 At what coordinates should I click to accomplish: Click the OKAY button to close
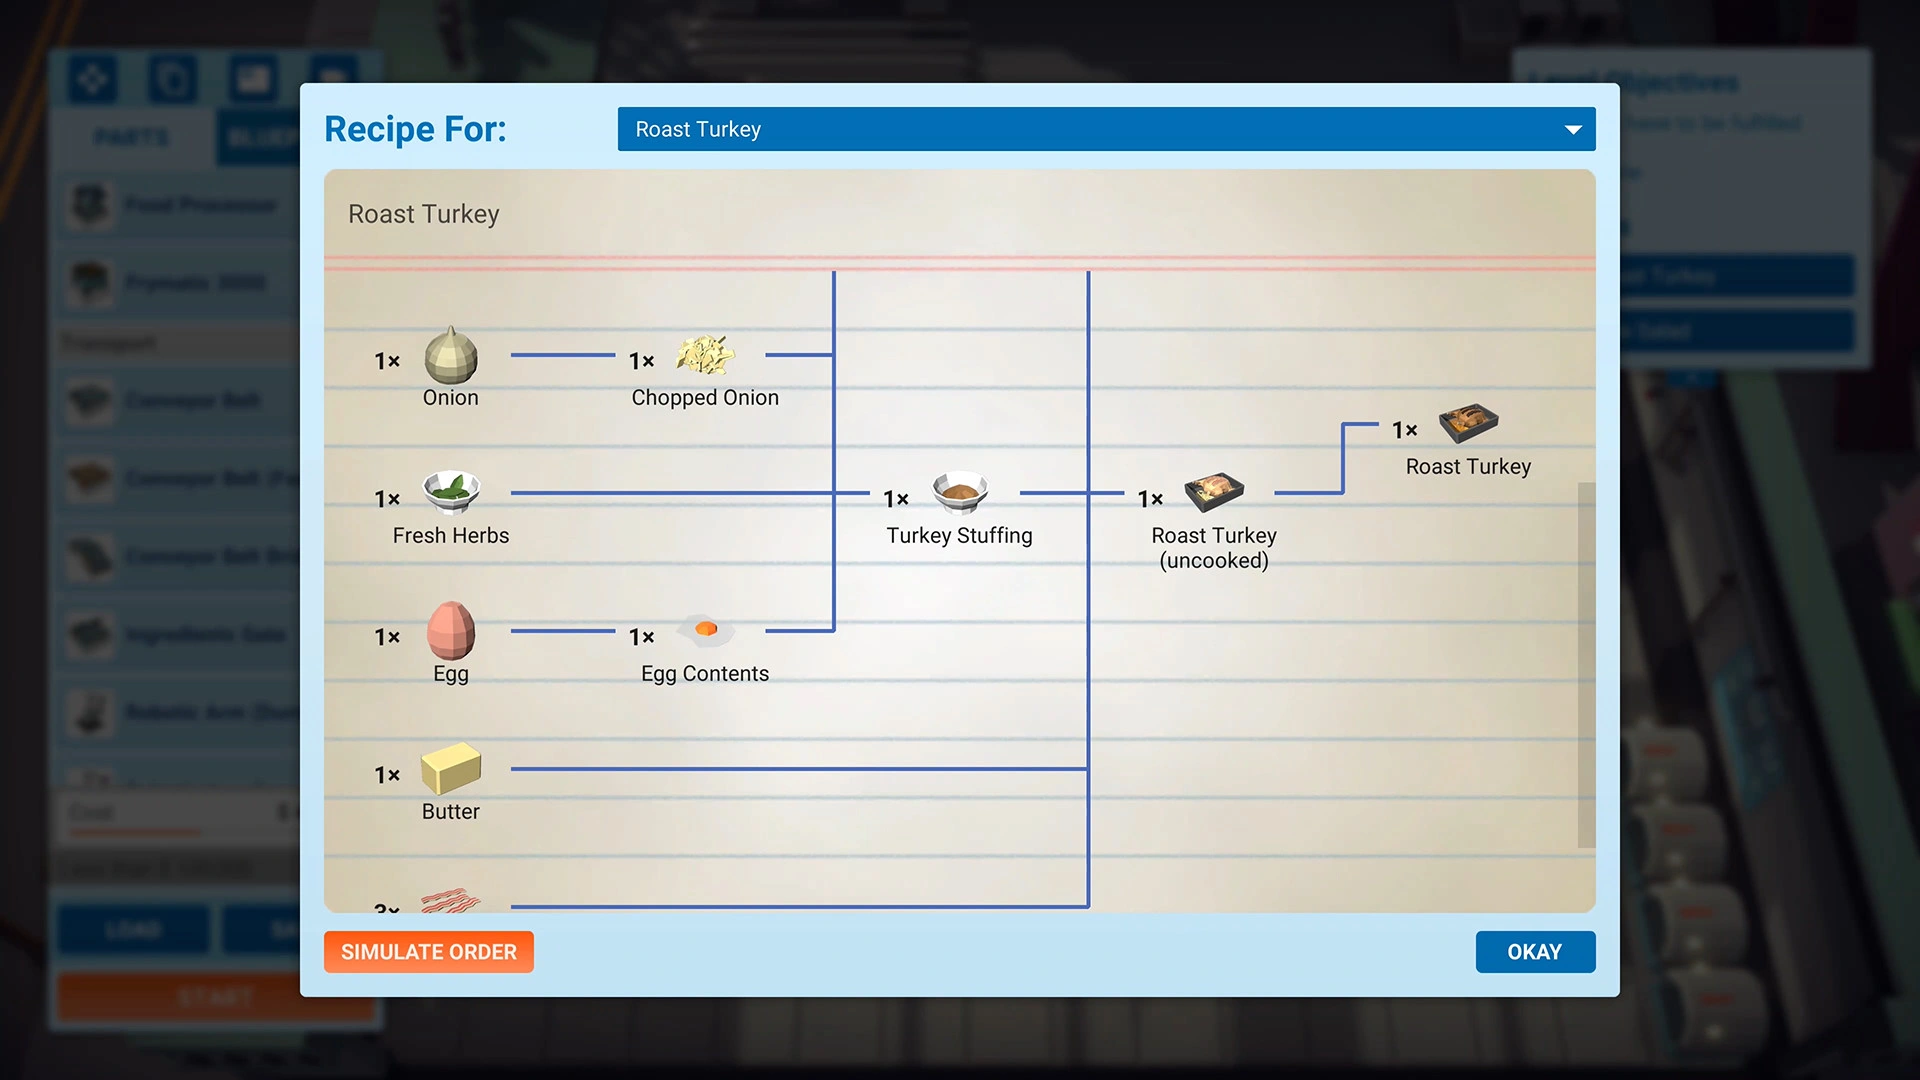pos(1535,951)
